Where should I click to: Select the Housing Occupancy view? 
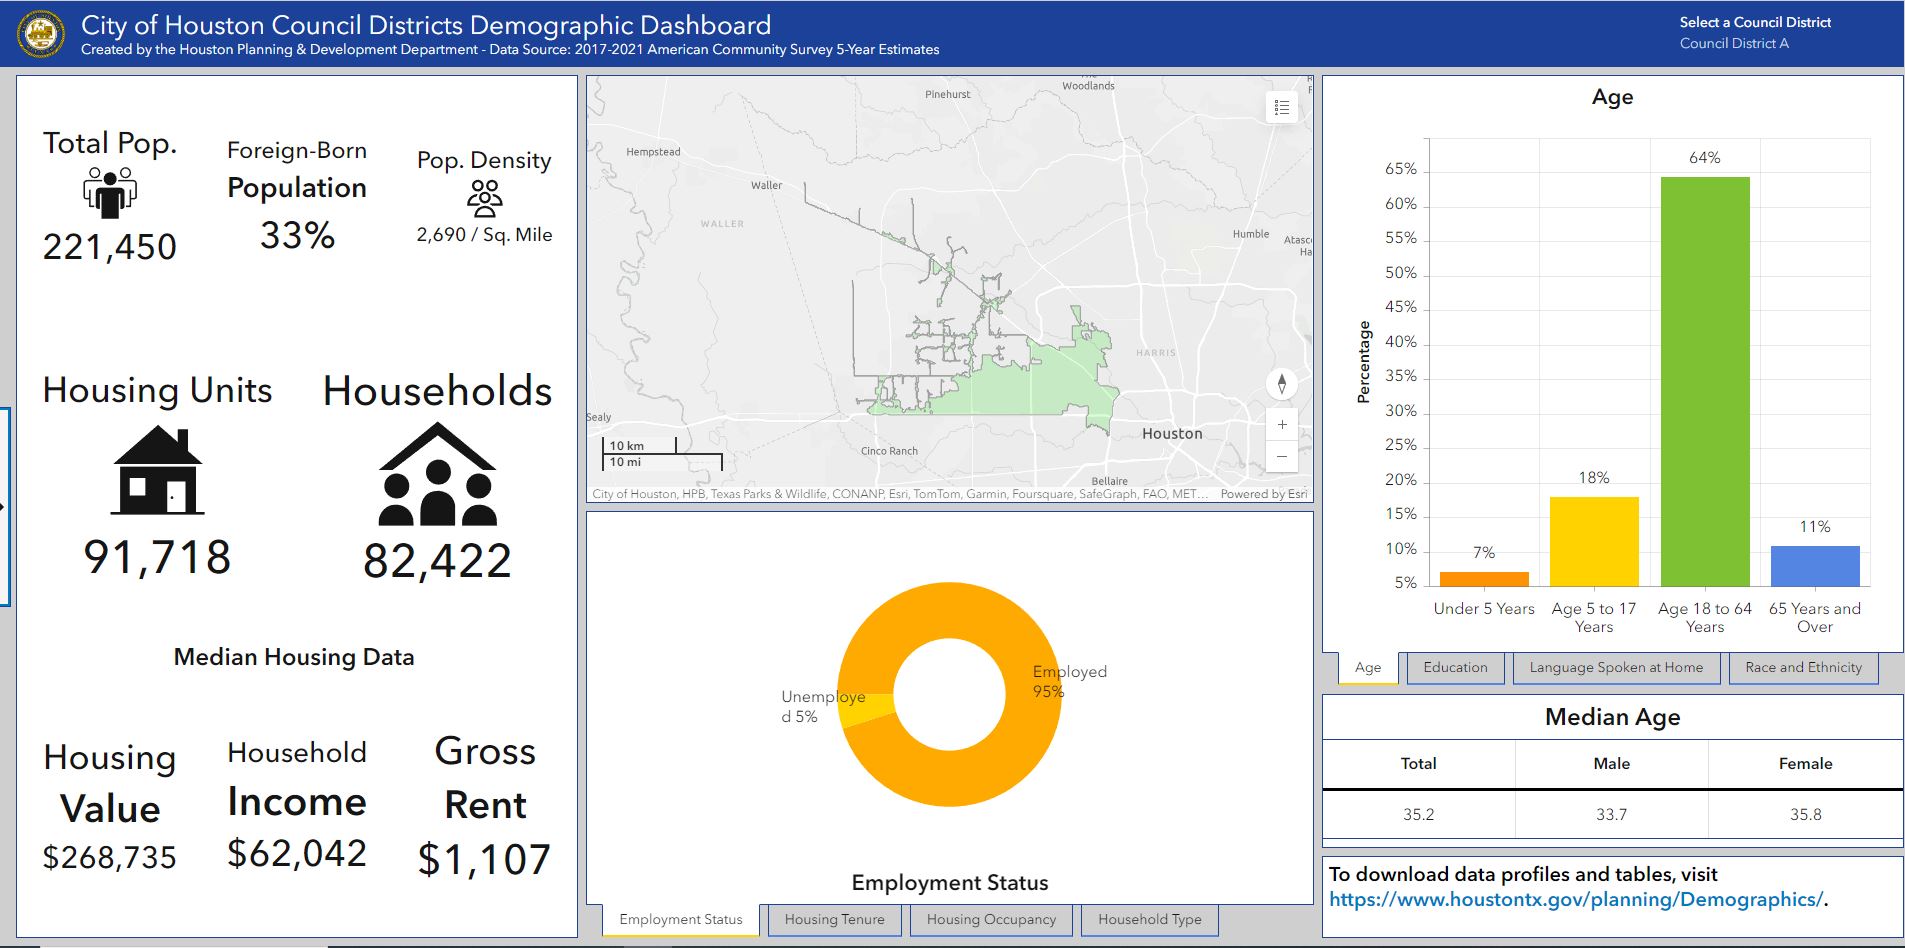[991, 919]
